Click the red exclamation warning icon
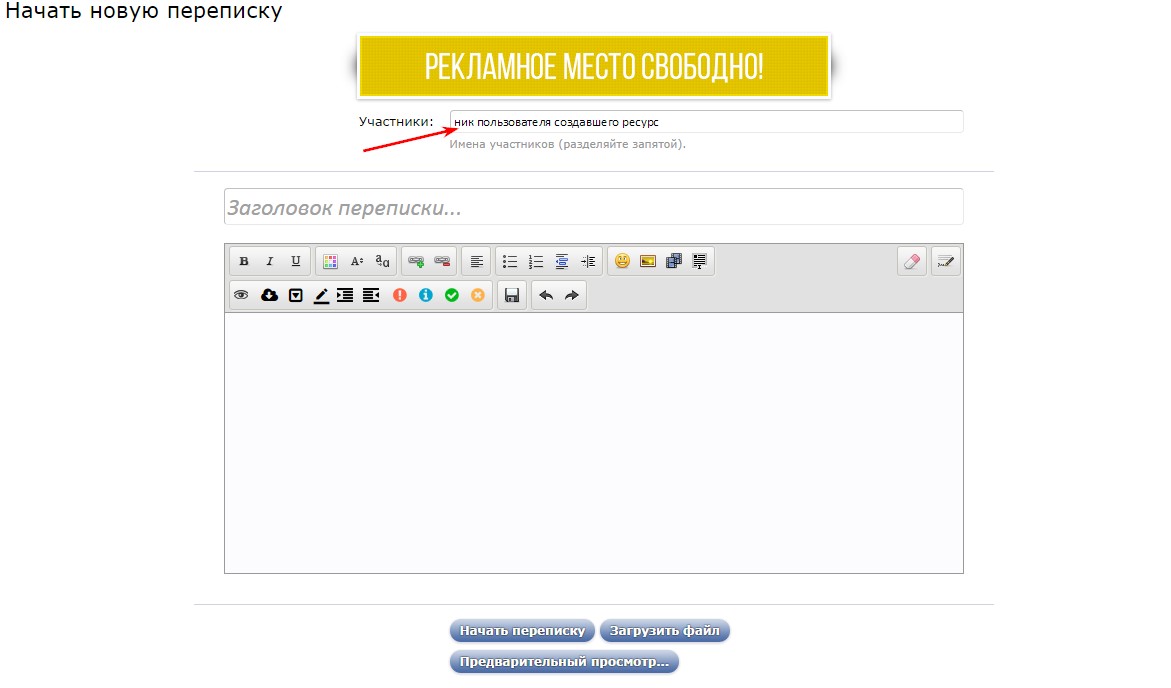This screenshot has width=1171, height=688. click(x=400, y=296)
